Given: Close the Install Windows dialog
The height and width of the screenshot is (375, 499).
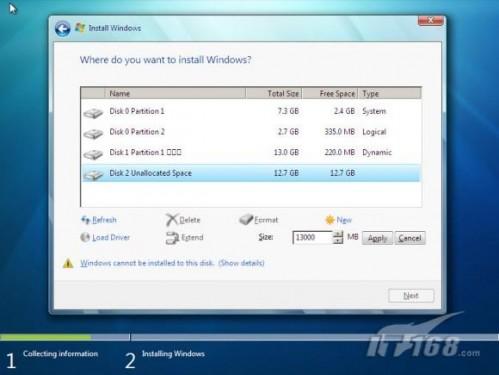Looking at the screenshot, I should (x=431, y=21).
